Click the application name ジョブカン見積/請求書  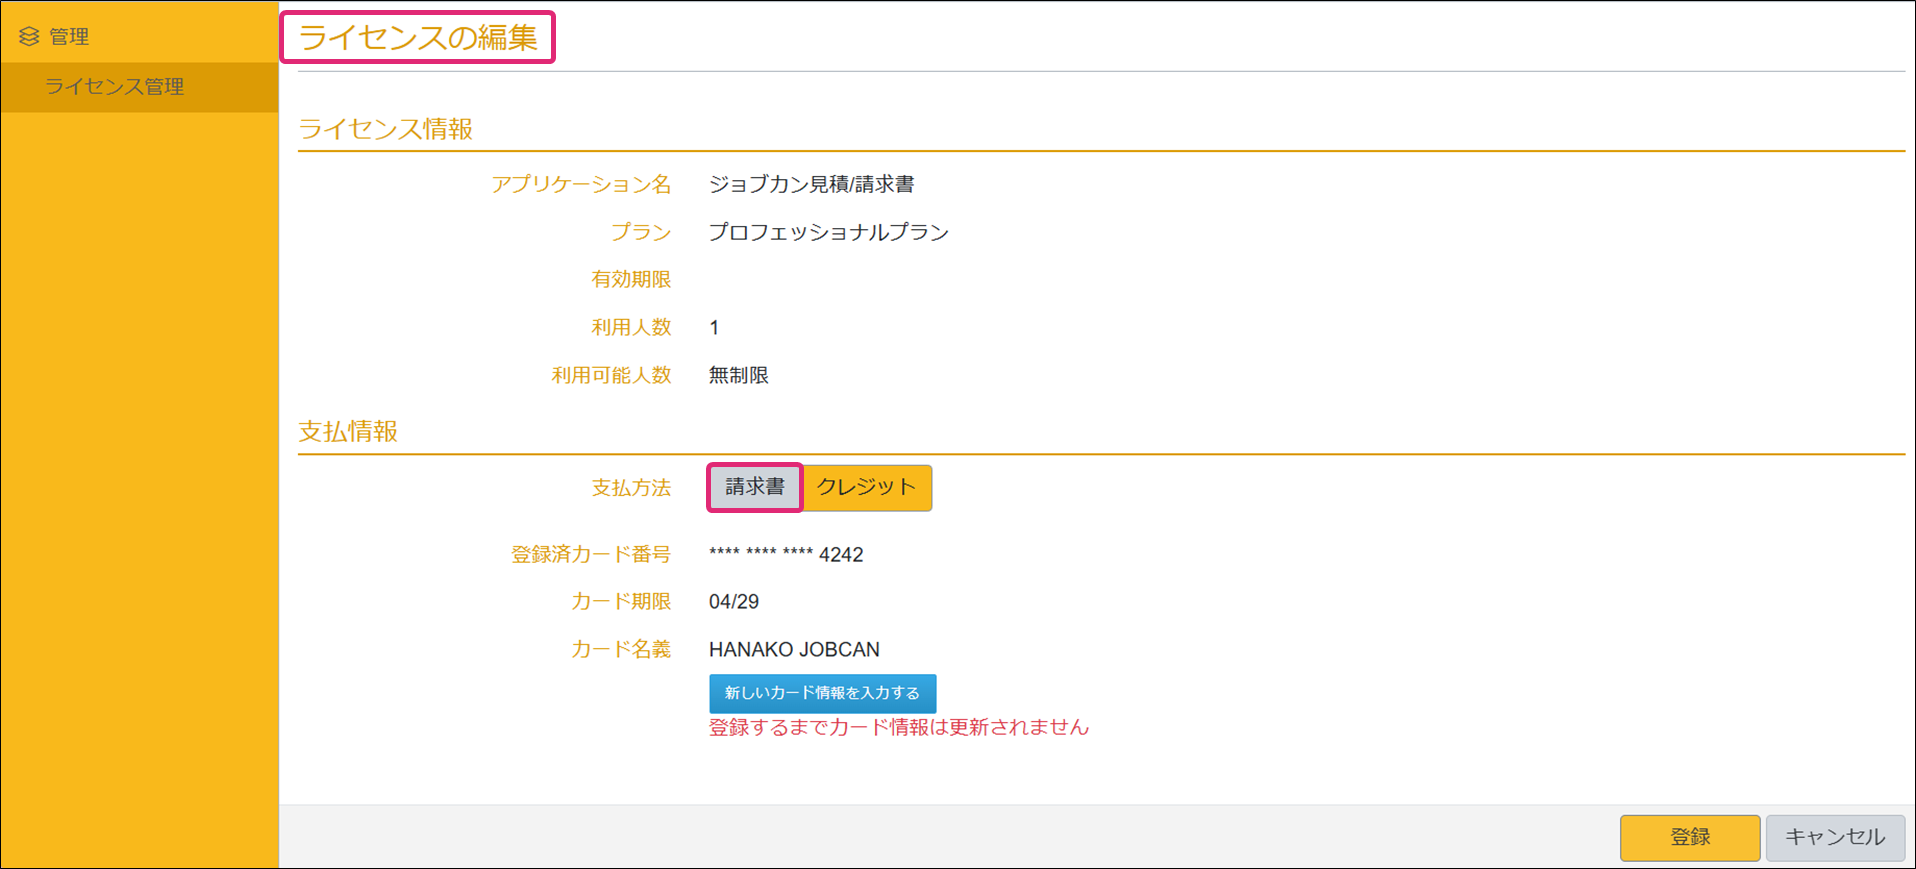811,184
